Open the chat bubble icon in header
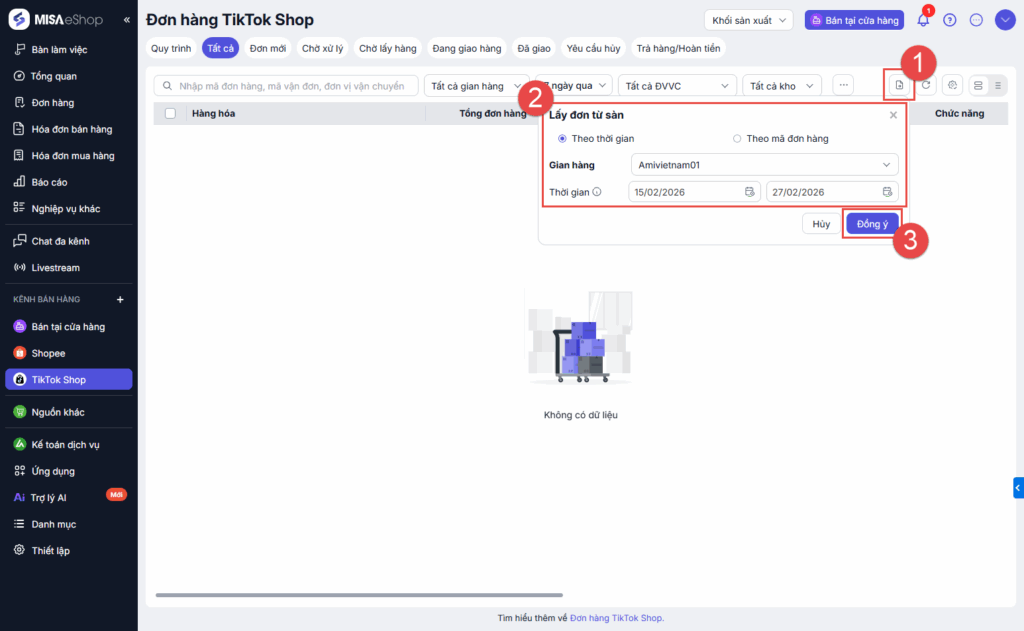The width and height of the screenshot is (1024, 631). (x=976, y=20)
